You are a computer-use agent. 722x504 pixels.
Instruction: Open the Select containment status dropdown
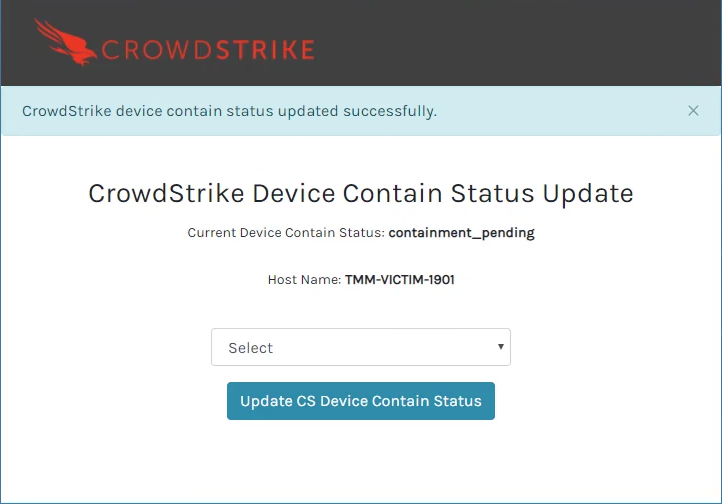[x=361, y=347]
